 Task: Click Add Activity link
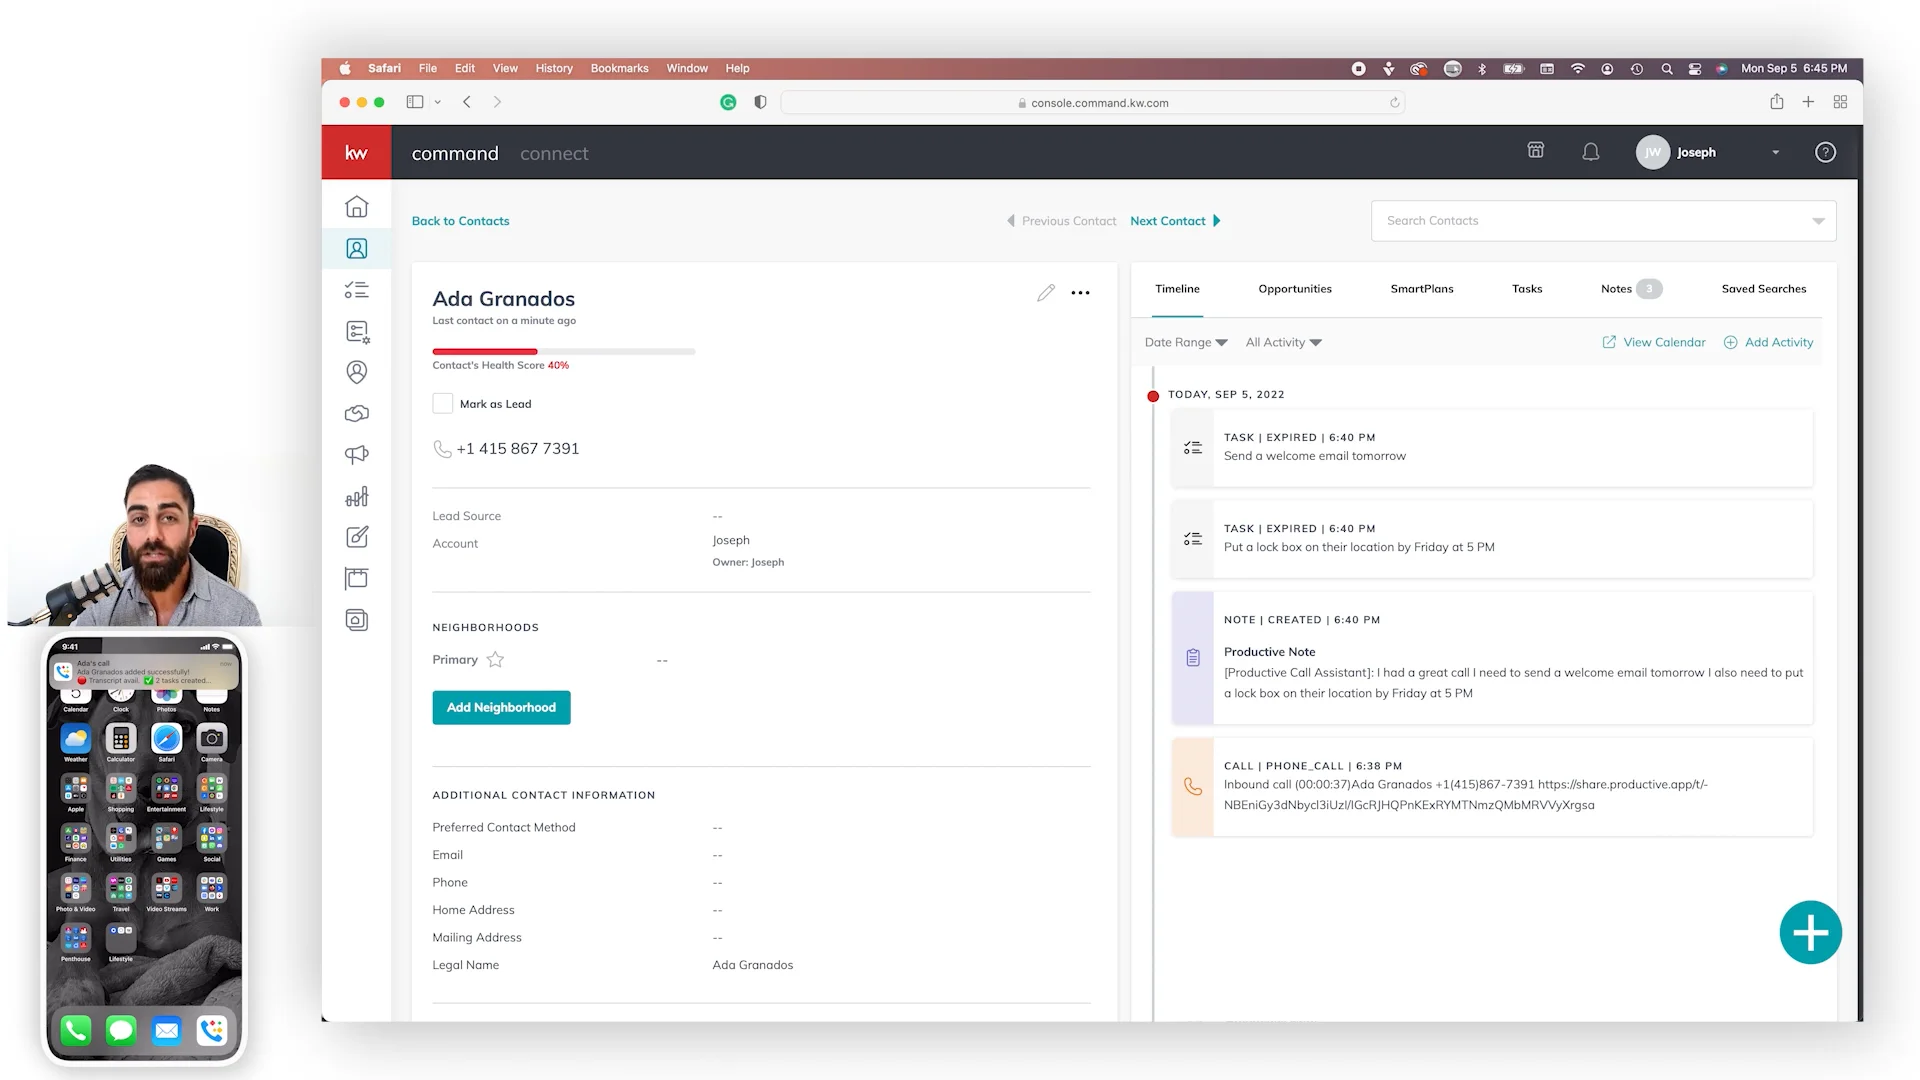[1768, 342]
